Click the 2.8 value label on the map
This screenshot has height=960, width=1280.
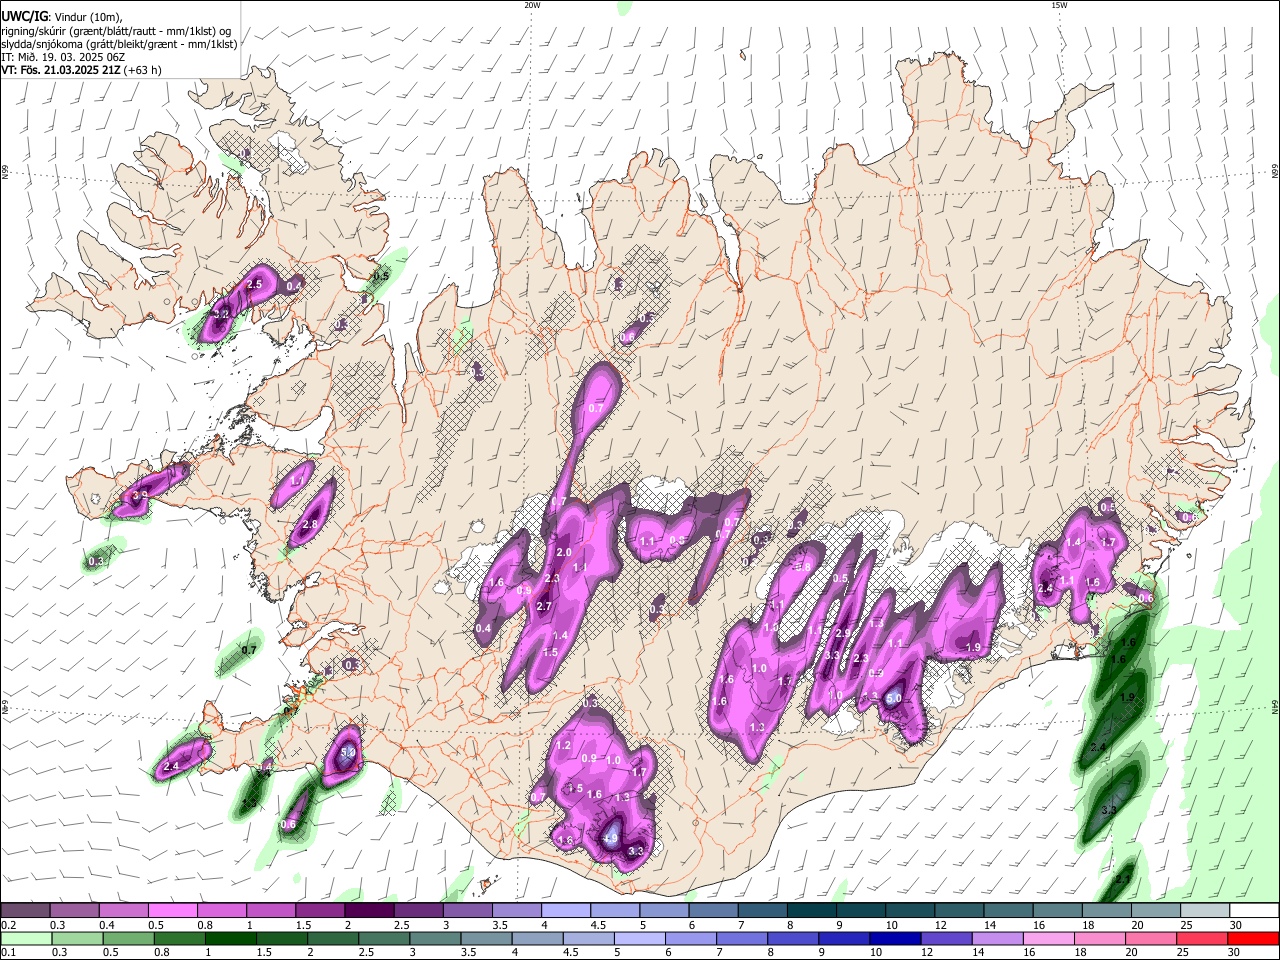tap(309, 524)
